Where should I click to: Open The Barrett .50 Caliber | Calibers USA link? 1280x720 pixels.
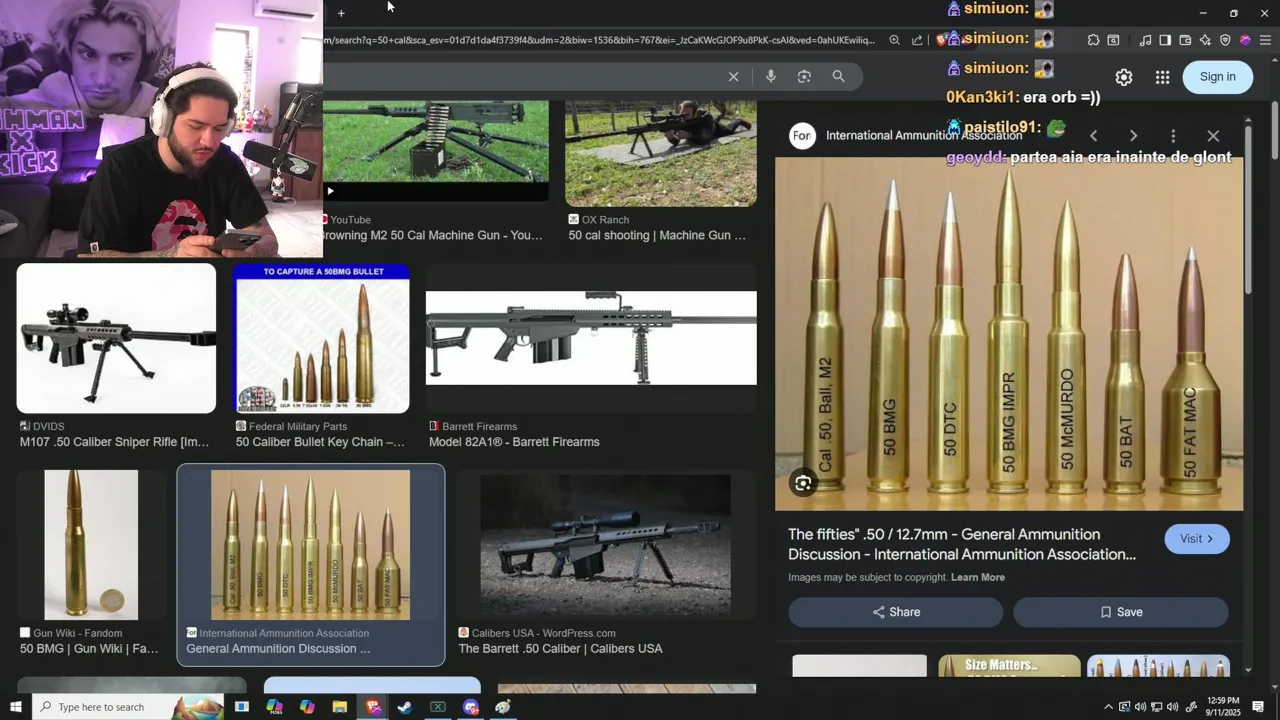point(560,649)
